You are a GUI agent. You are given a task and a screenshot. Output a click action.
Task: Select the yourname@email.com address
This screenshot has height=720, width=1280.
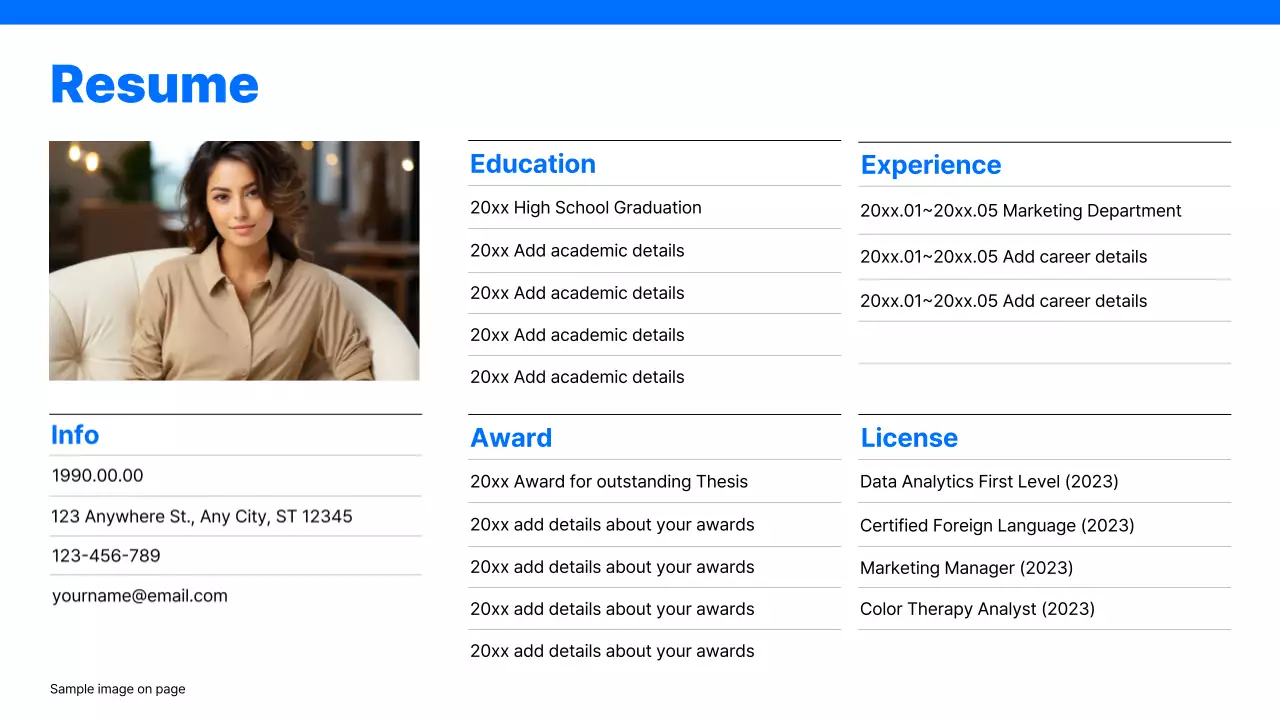click(139, 595)
